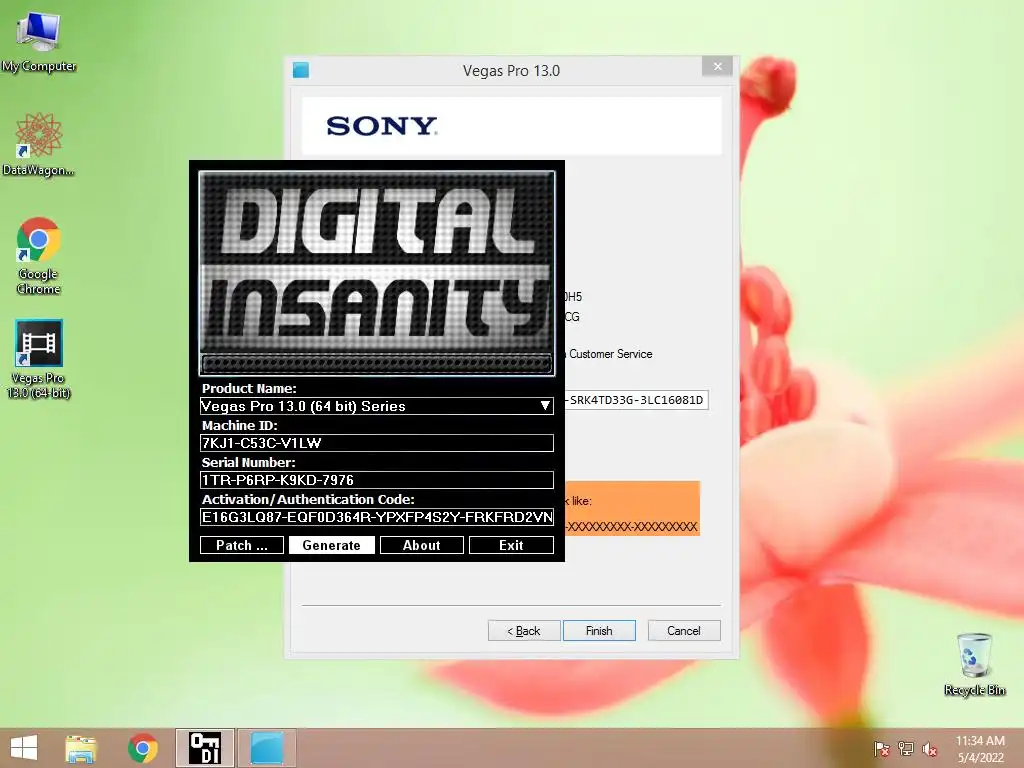Open Chrome from the taskbar
This screenshot has height=768, width=1024.
click(x=142, y=748)
